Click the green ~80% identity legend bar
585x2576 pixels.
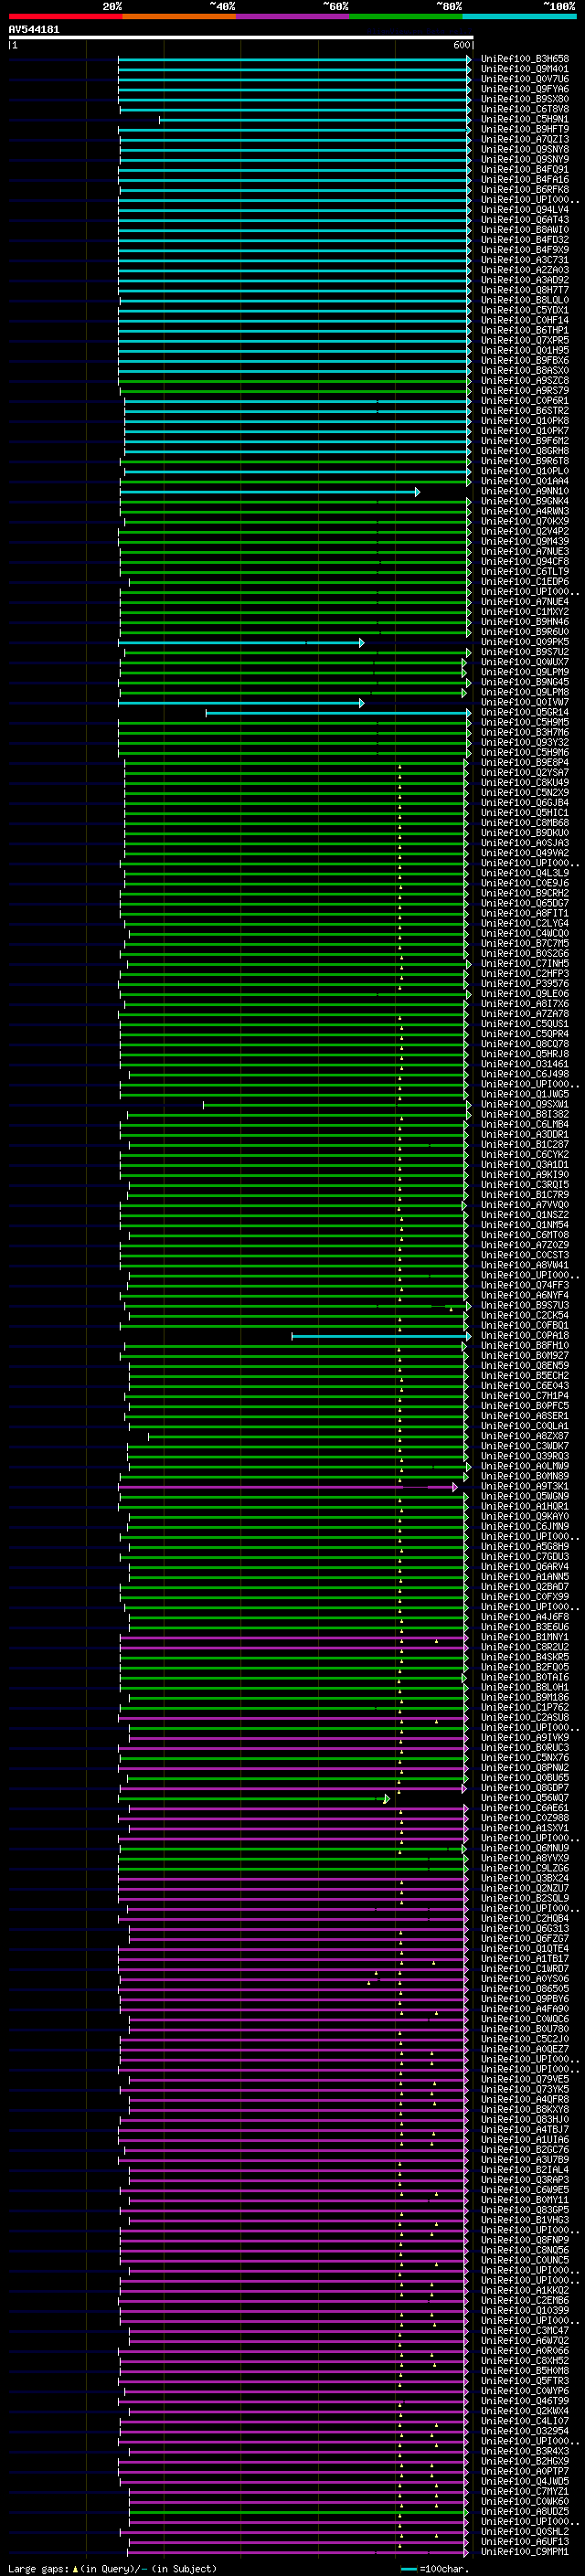click(x=406, y=16)
